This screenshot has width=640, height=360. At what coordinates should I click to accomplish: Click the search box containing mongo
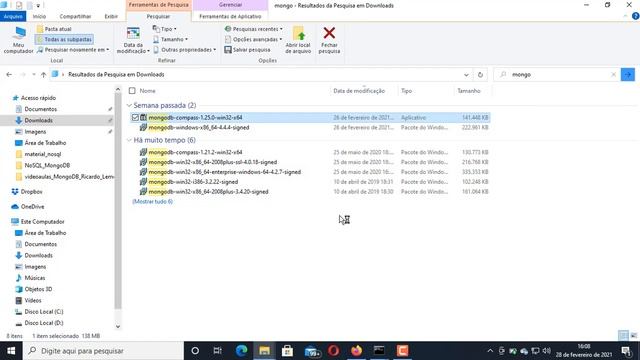tap(555, 75)
